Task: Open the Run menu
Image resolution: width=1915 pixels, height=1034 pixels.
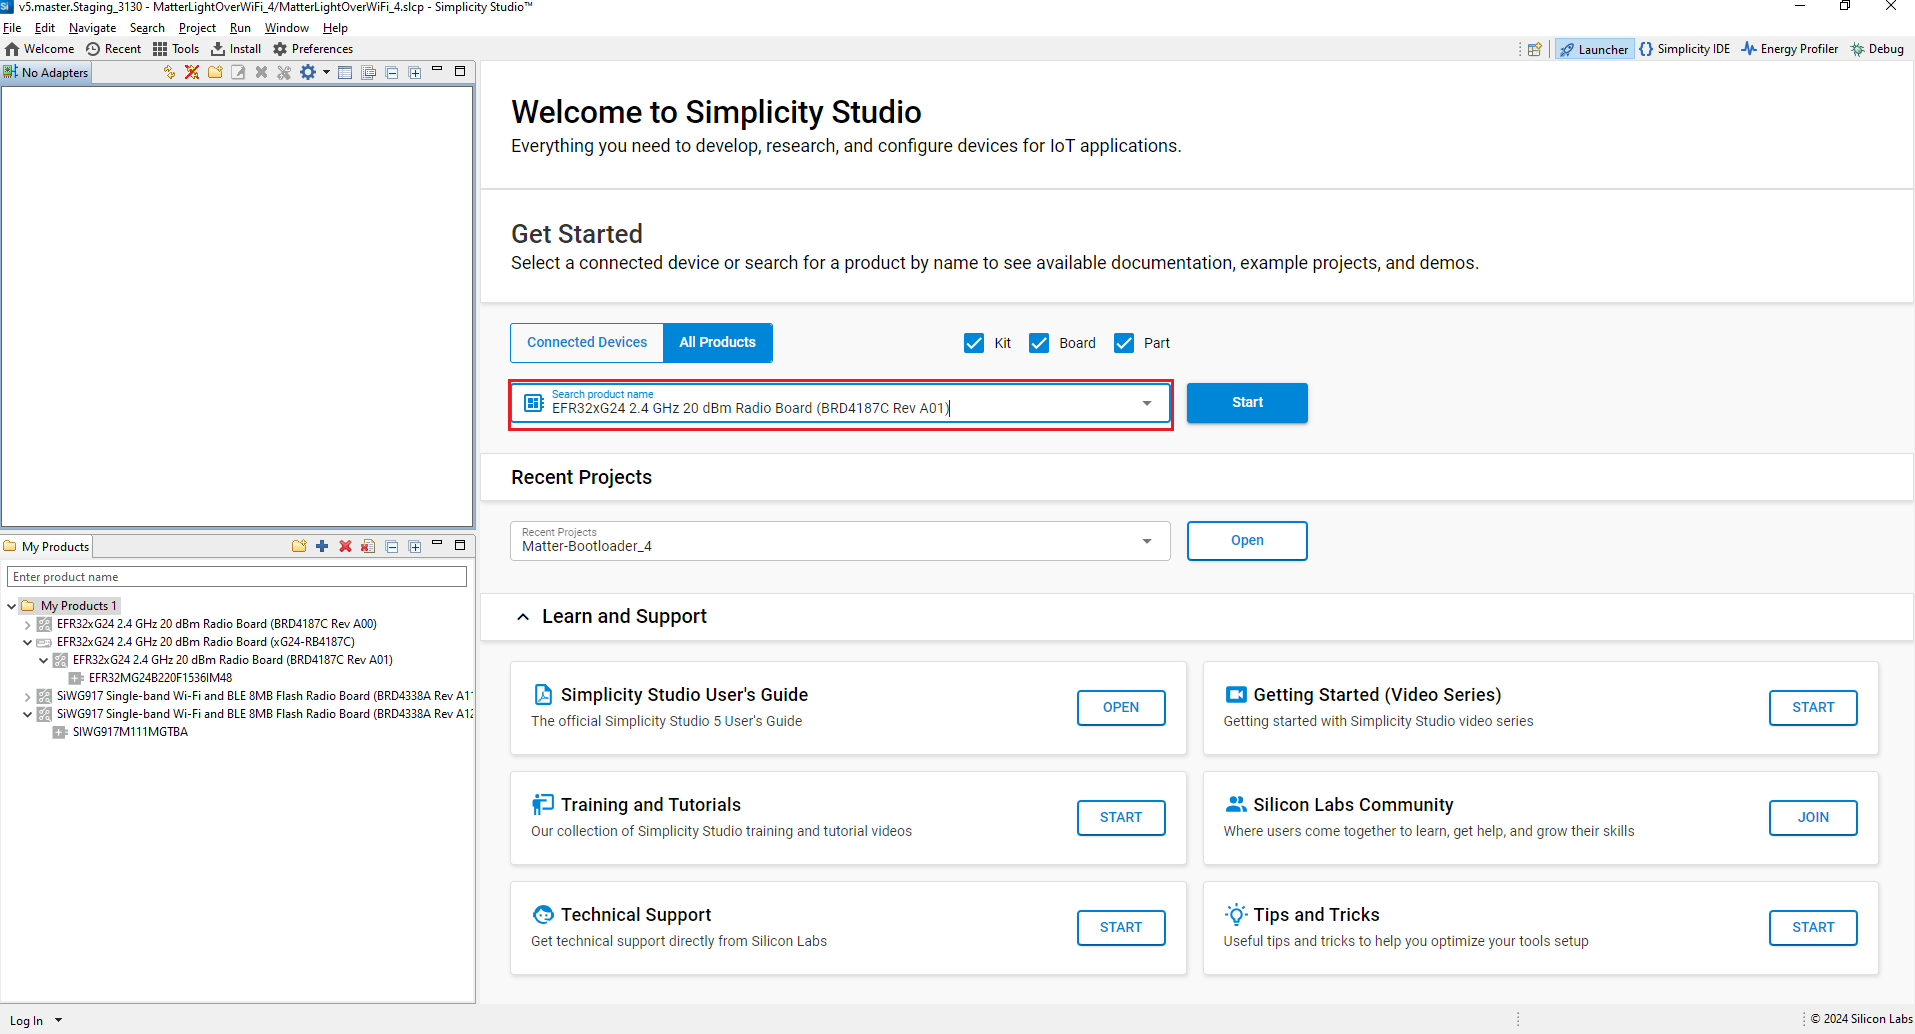Action: click(240, 28)
